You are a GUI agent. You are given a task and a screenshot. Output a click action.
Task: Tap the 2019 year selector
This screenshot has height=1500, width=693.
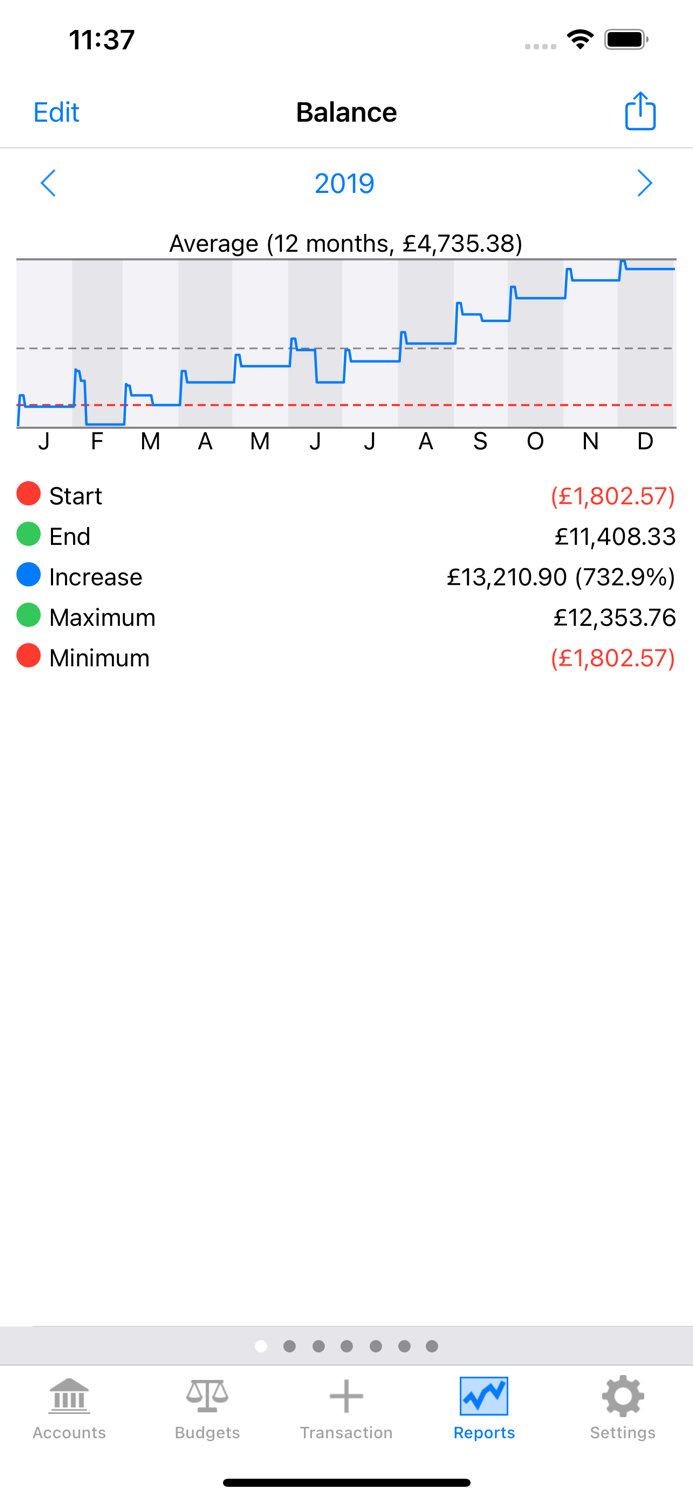pos(344,183)
